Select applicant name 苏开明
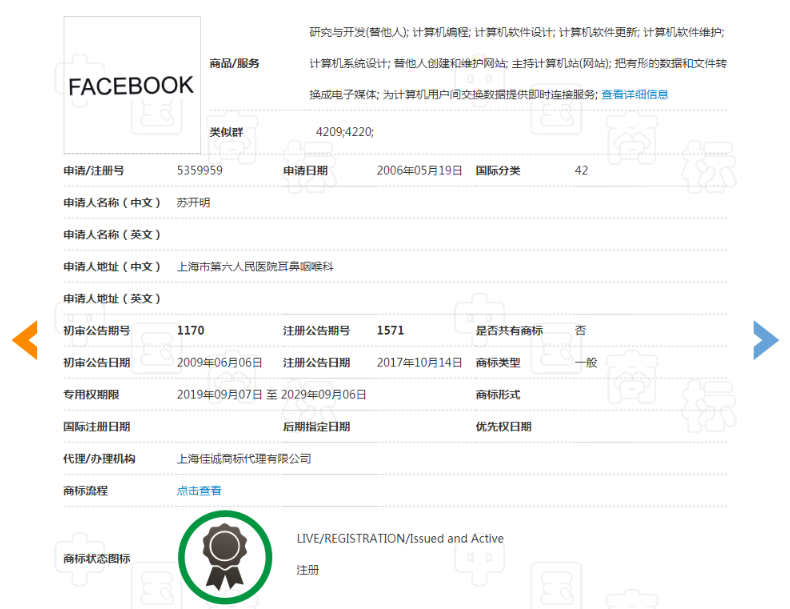 point(193,202)
